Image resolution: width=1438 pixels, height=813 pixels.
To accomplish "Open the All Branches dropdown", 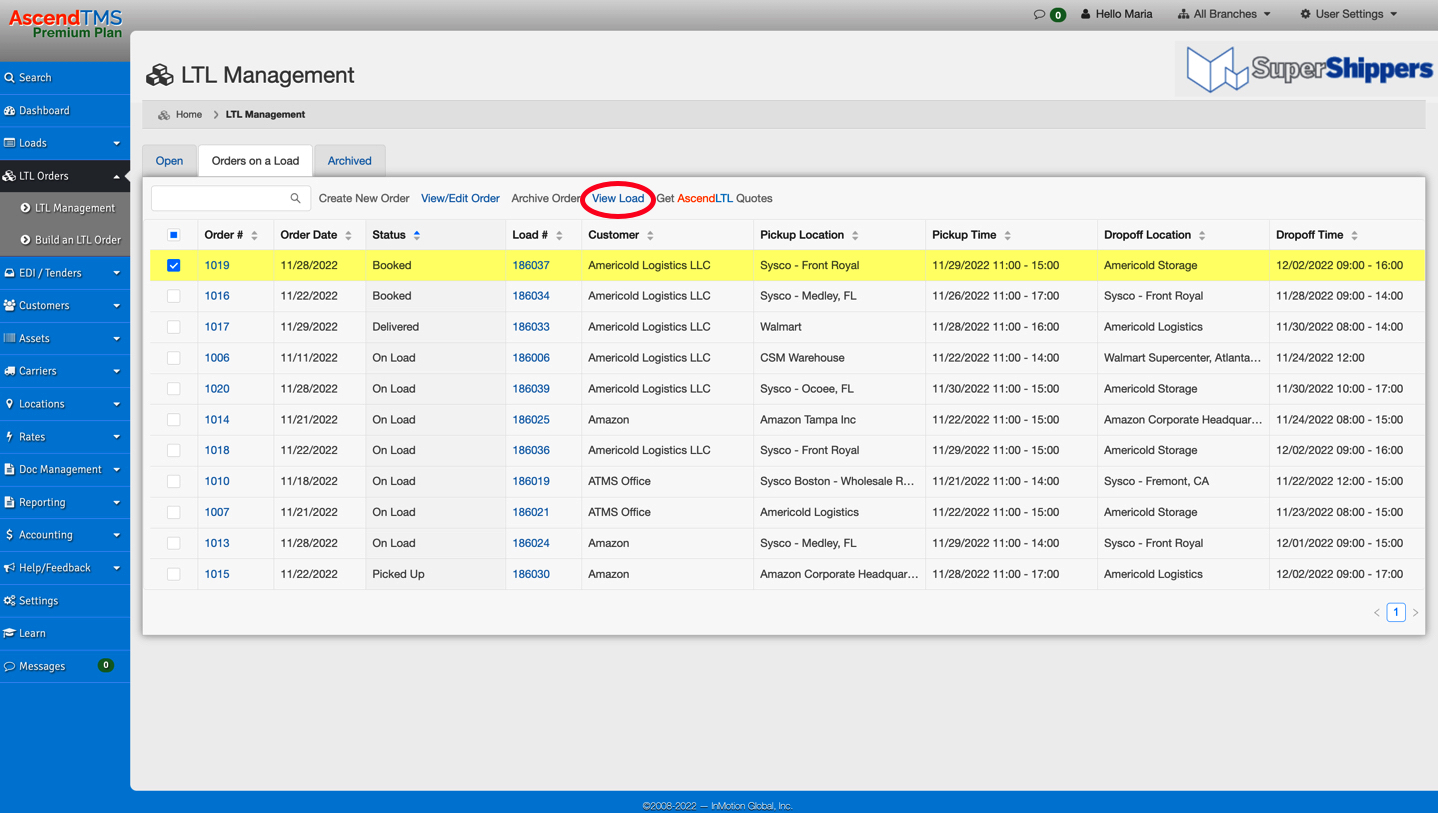I will coord(1224,14).
